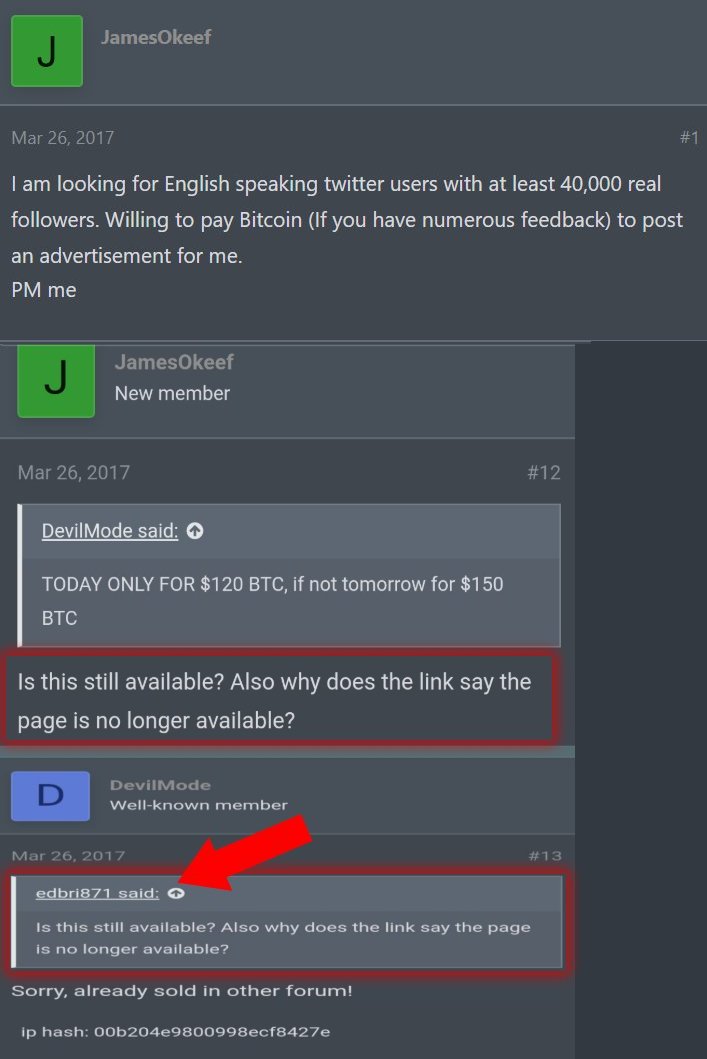707x1059 pixels.
Task: Click the ip hash text line
Action: coord(176,1032)
